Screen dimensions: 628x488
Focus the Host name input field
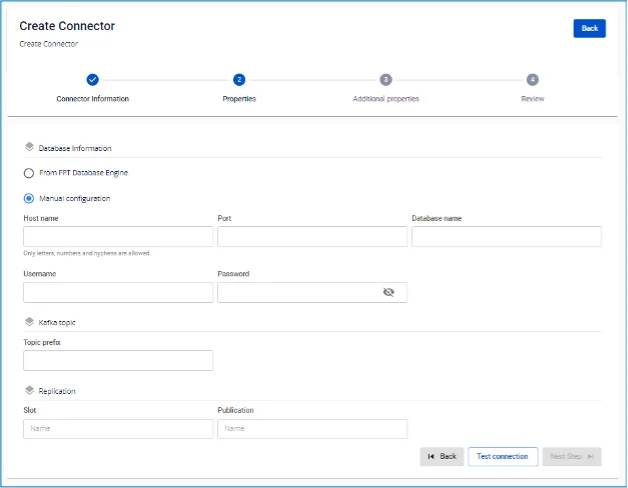(118, 236)
